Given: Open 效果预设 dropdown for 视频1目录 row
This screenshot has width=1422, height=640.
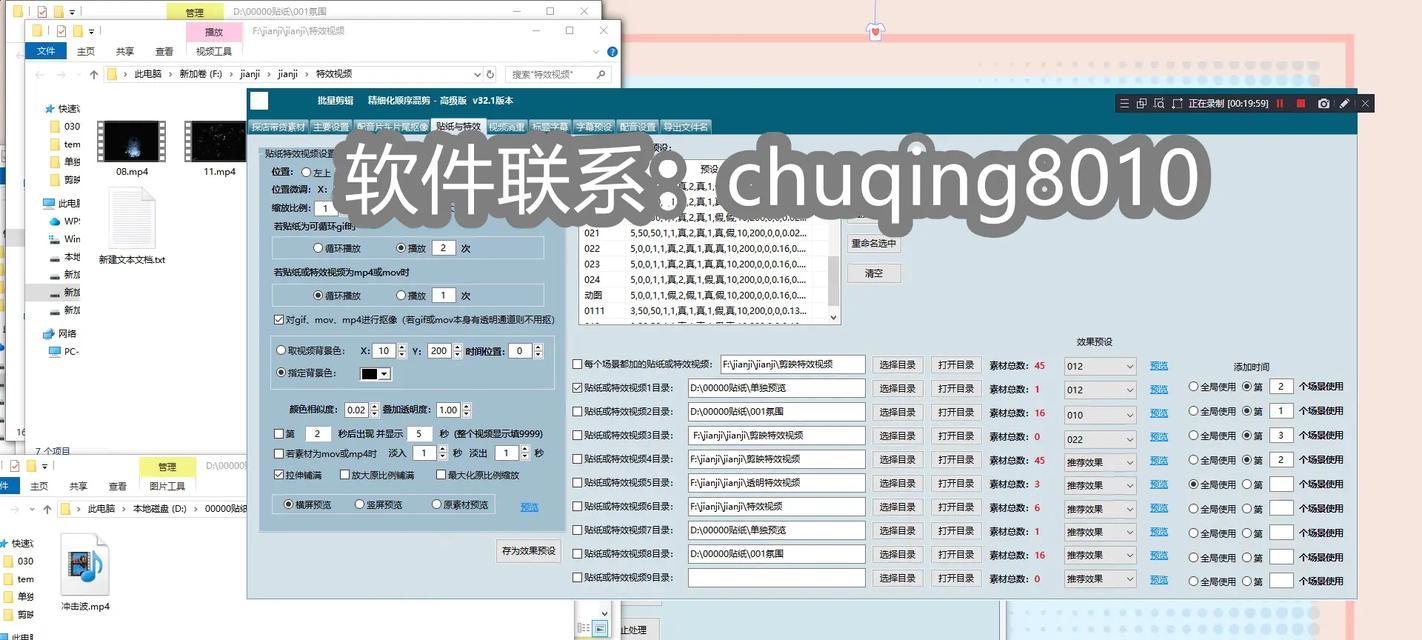Looking at the screenshot, I should click(1100, 390).
